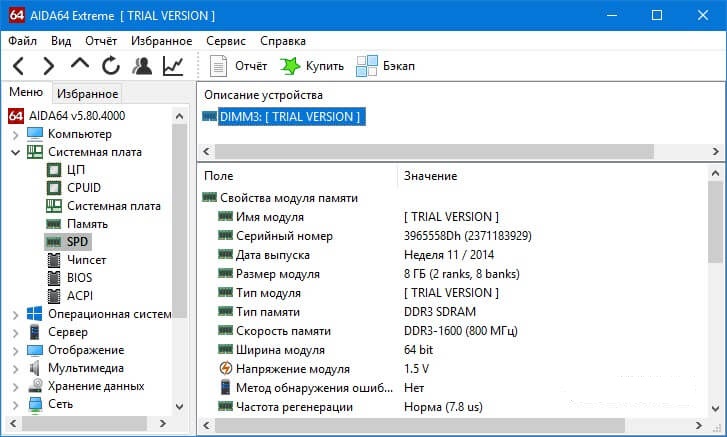Click the Бэкап toolbar button label
The height and width of the screenshot is (437, 727).
coord(399,66)
